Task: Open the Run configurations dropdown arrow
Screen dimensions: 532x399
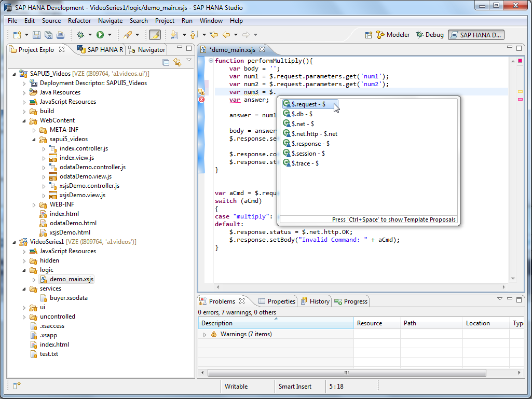Action: 110,35
